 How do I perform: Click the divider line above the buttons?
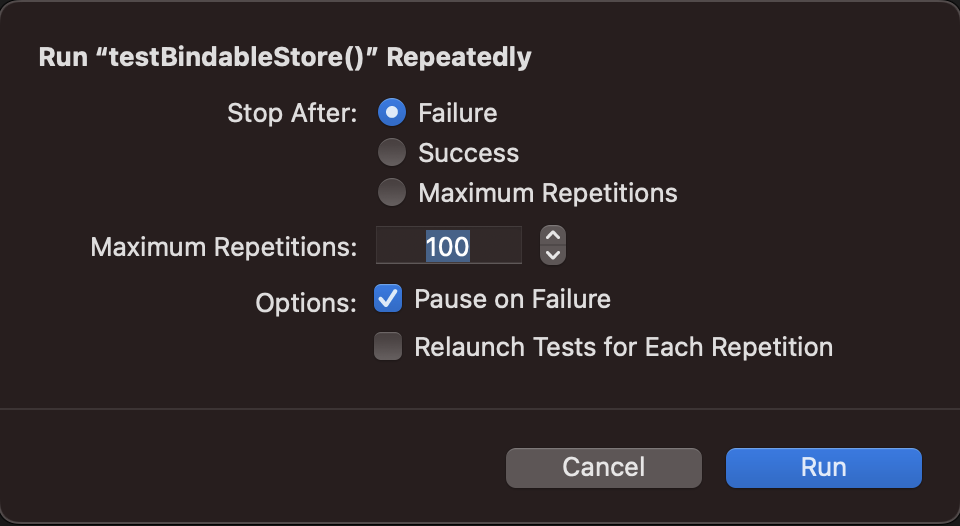480,408
